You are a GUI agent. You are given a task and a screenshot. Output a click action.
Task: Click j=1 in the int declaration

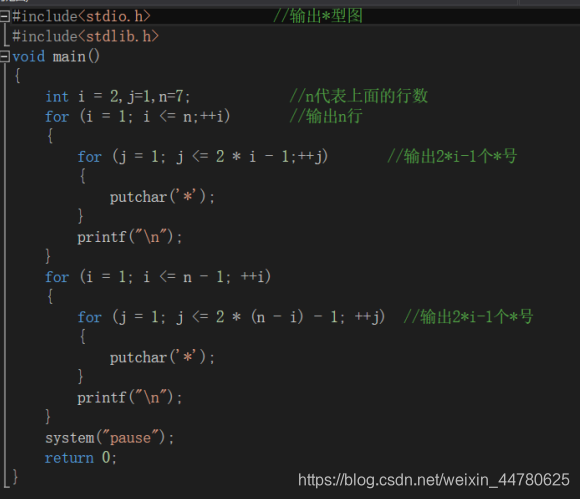[x=138, y=97]
